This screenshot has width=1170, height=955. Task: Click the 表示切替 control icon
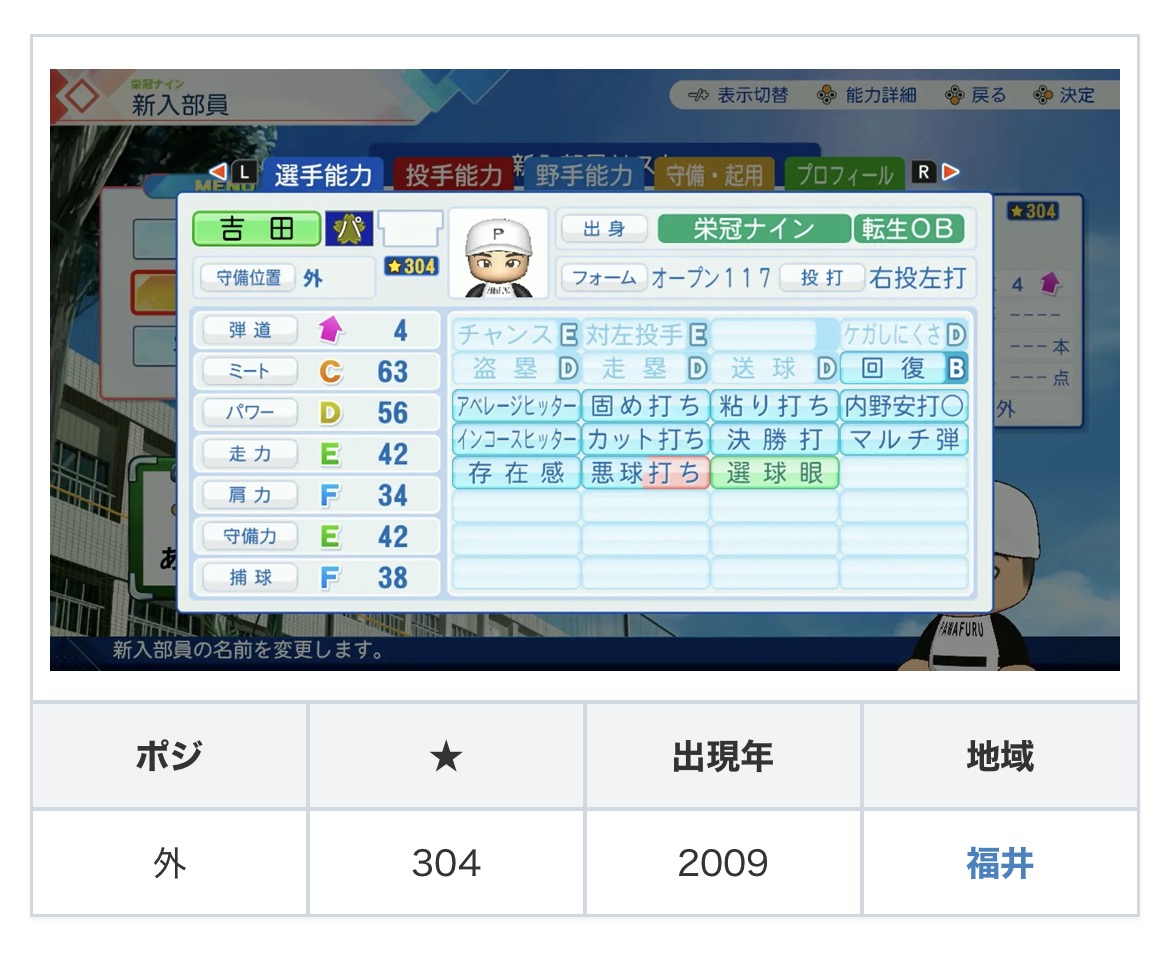pos(698,95)
